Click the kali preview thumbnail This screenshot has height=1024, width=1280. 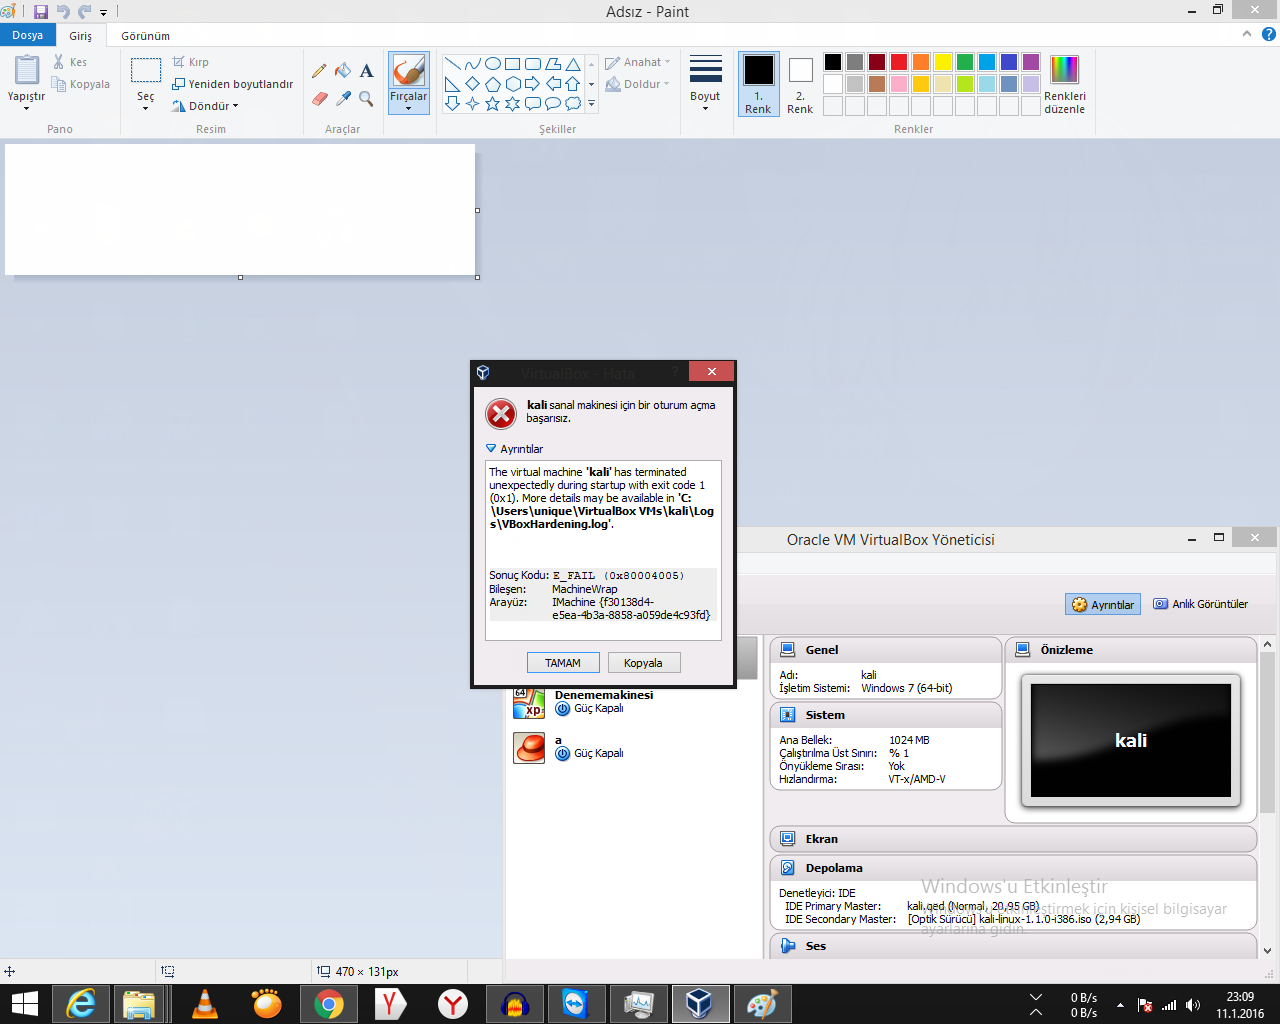1131,740
